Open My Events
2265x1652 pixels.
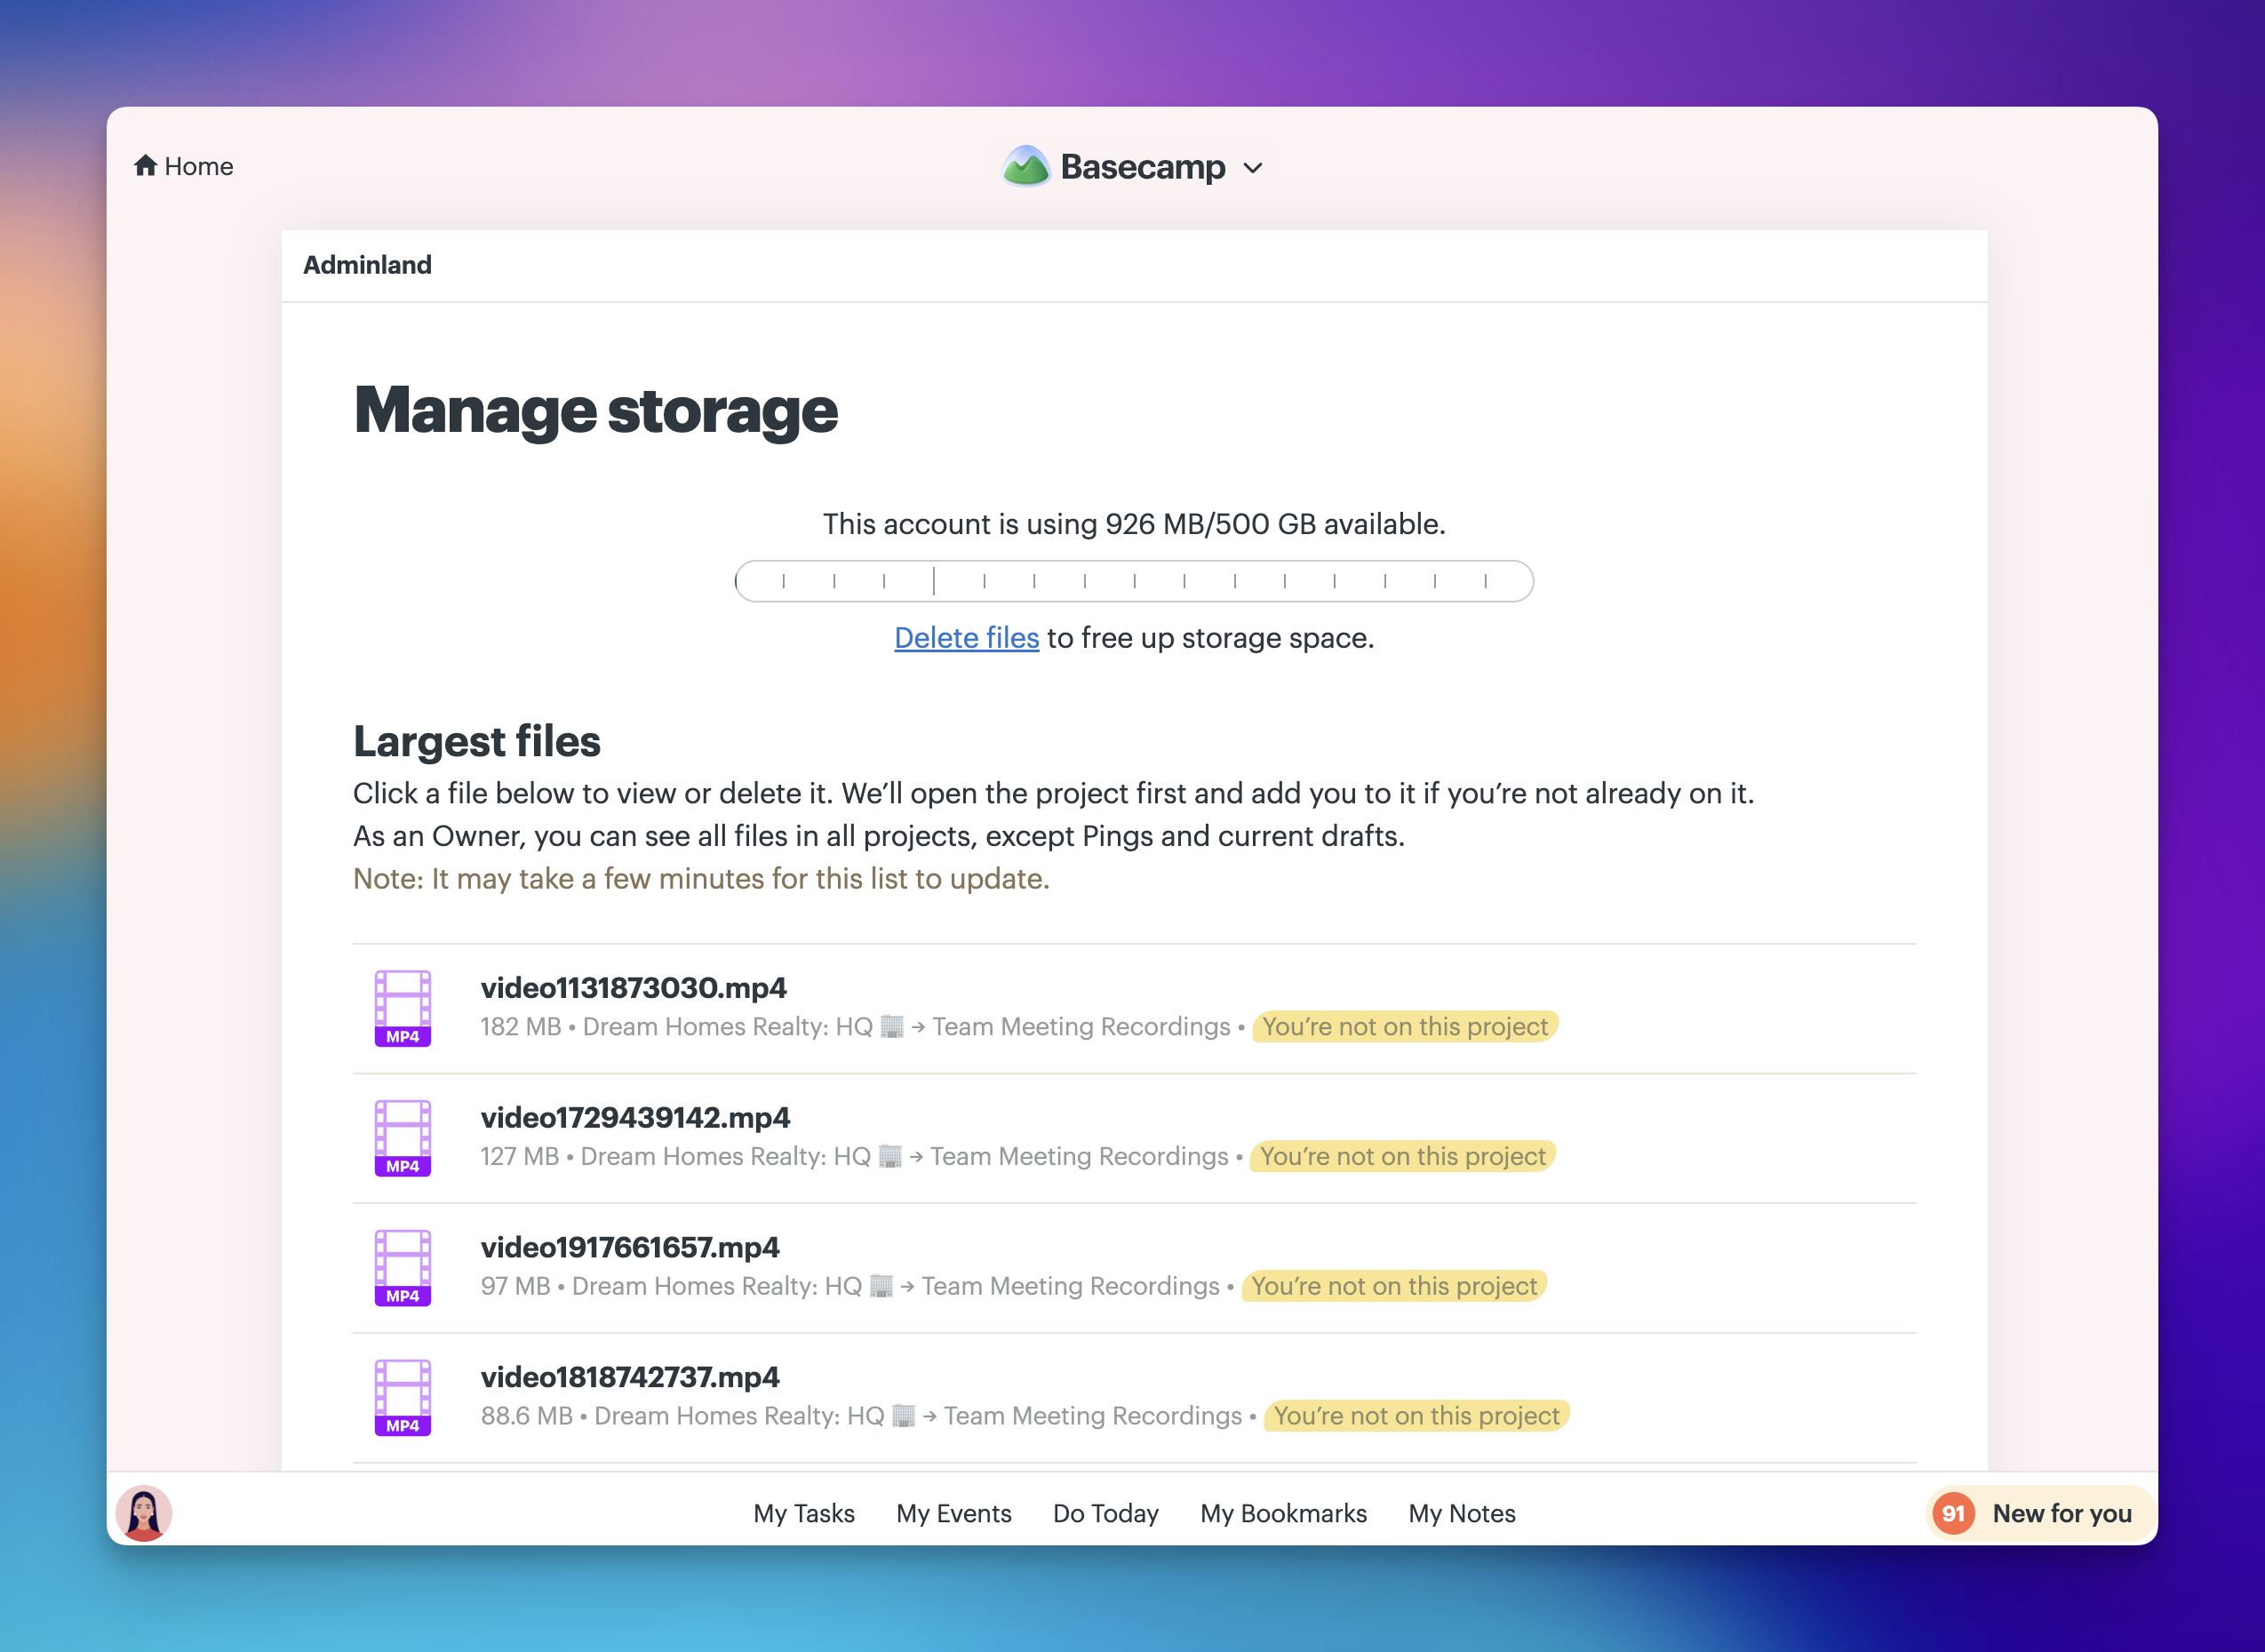(x=954, y=1514)
